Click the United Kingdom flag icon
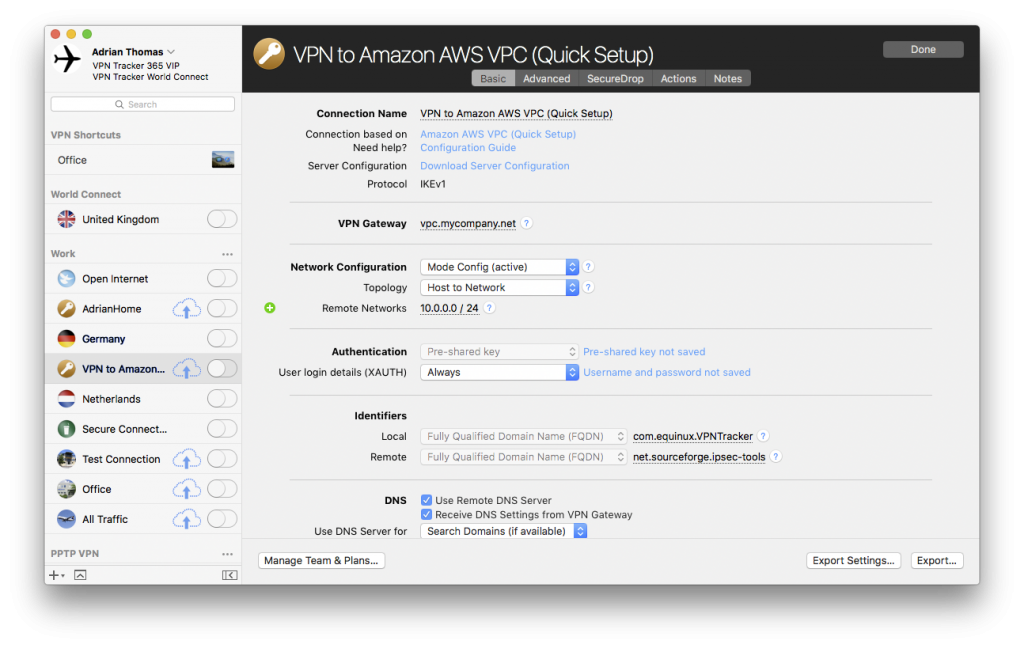 [x=65, y=219]
